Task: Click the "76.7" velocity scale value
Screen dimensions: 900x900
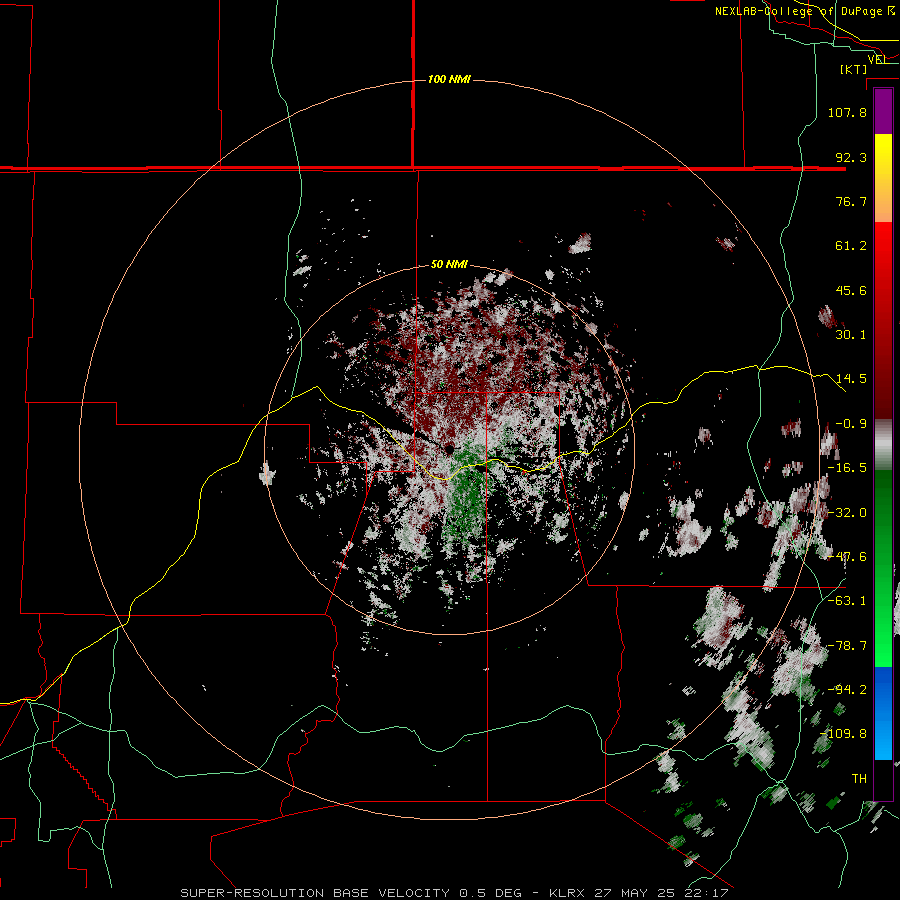Action: (x=851, y=201)
